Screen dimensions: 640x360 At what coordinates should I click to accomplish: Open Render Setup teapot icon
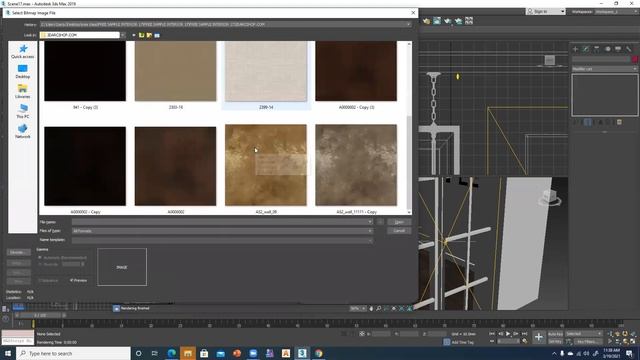point(427,21)
